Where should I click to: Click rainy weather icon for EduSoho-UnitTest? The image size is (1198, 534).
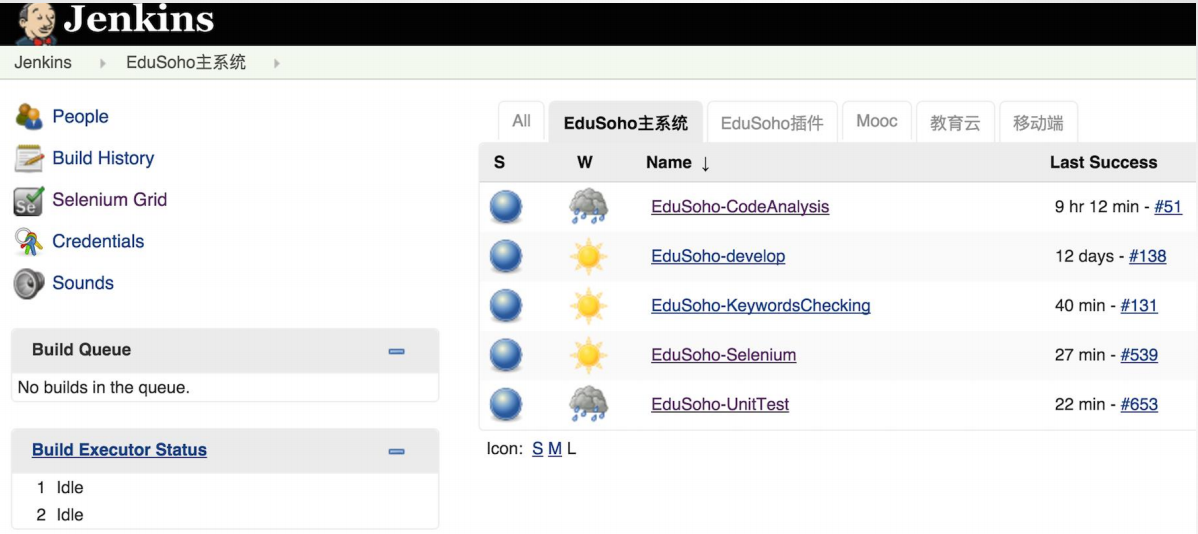pos(588,405)
